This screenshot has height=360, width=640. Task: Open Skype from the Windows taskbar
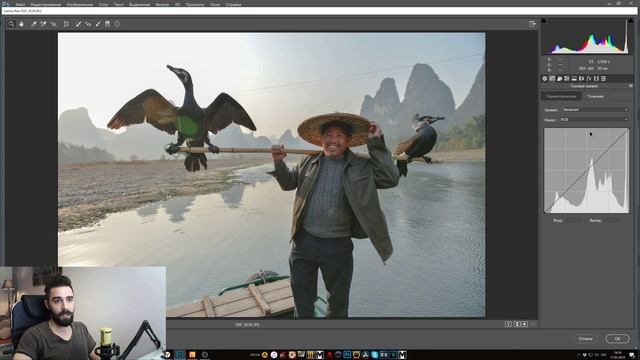[x=374, y=355]
